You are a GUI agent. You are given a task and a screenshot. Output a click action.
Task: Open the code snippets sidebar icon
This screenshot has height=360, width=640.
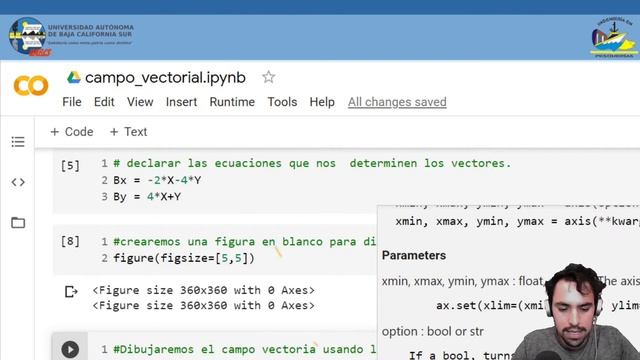[x=18, y=182]
